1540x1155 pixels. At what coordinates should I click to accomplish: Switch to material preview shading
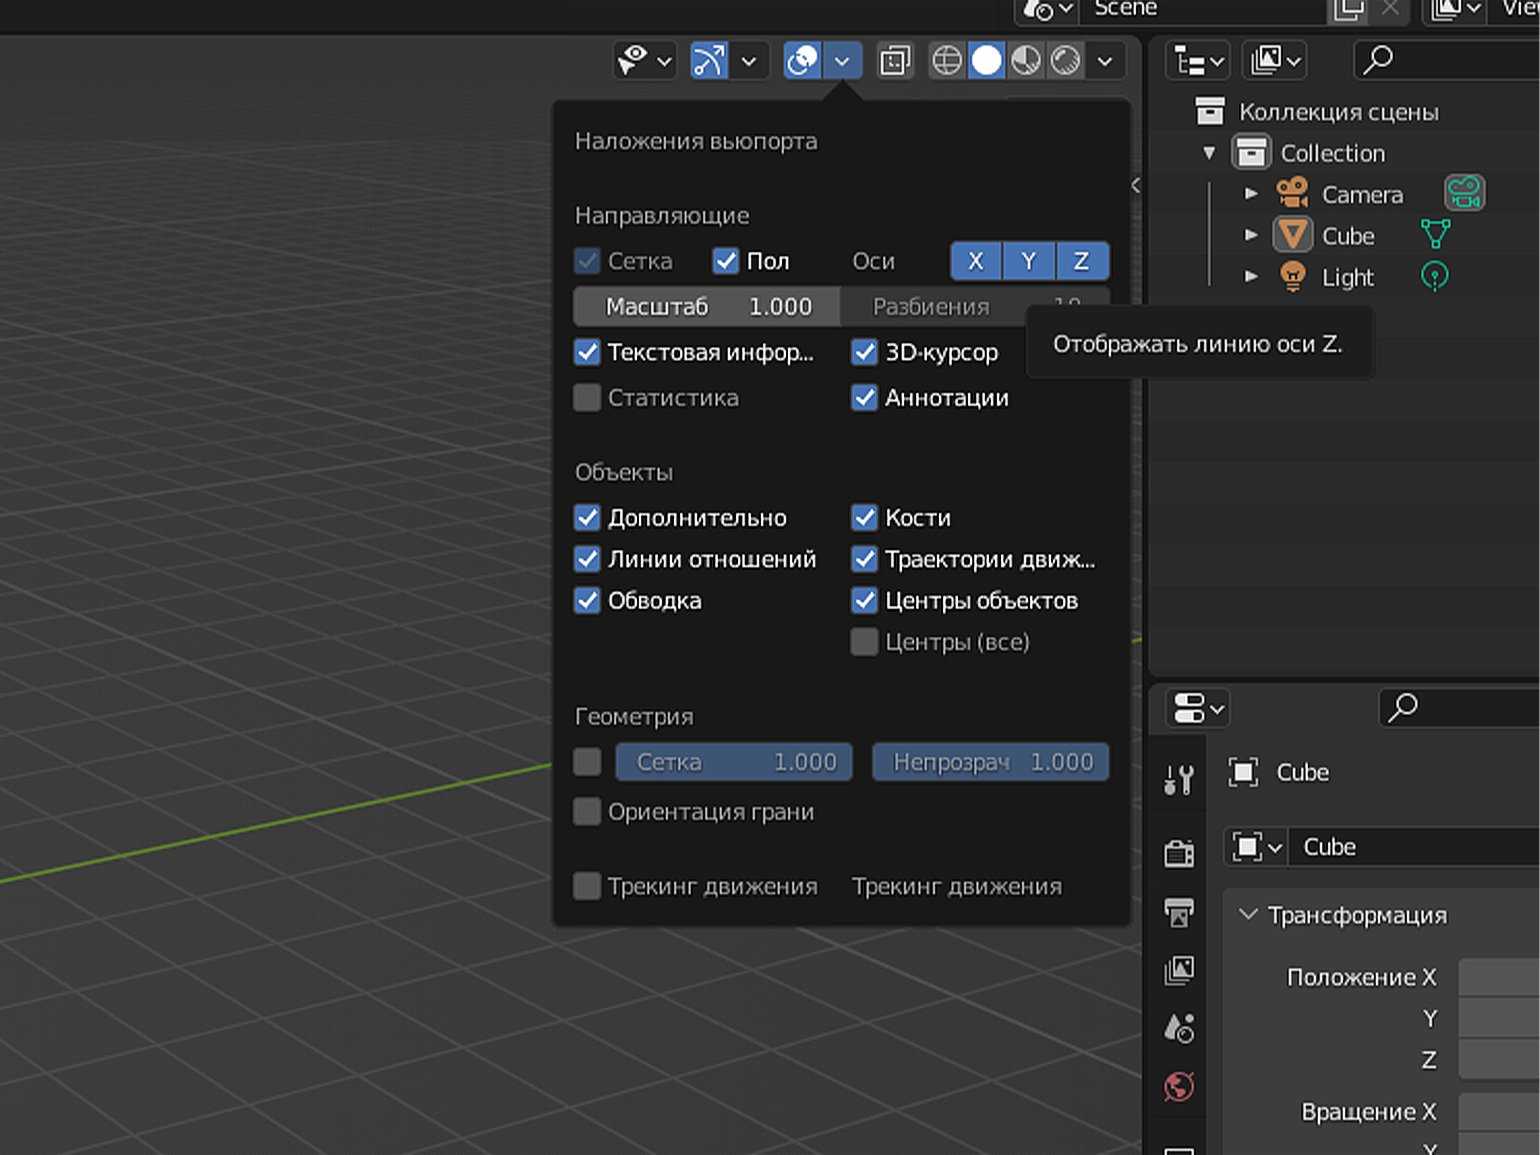point(1026,61)
